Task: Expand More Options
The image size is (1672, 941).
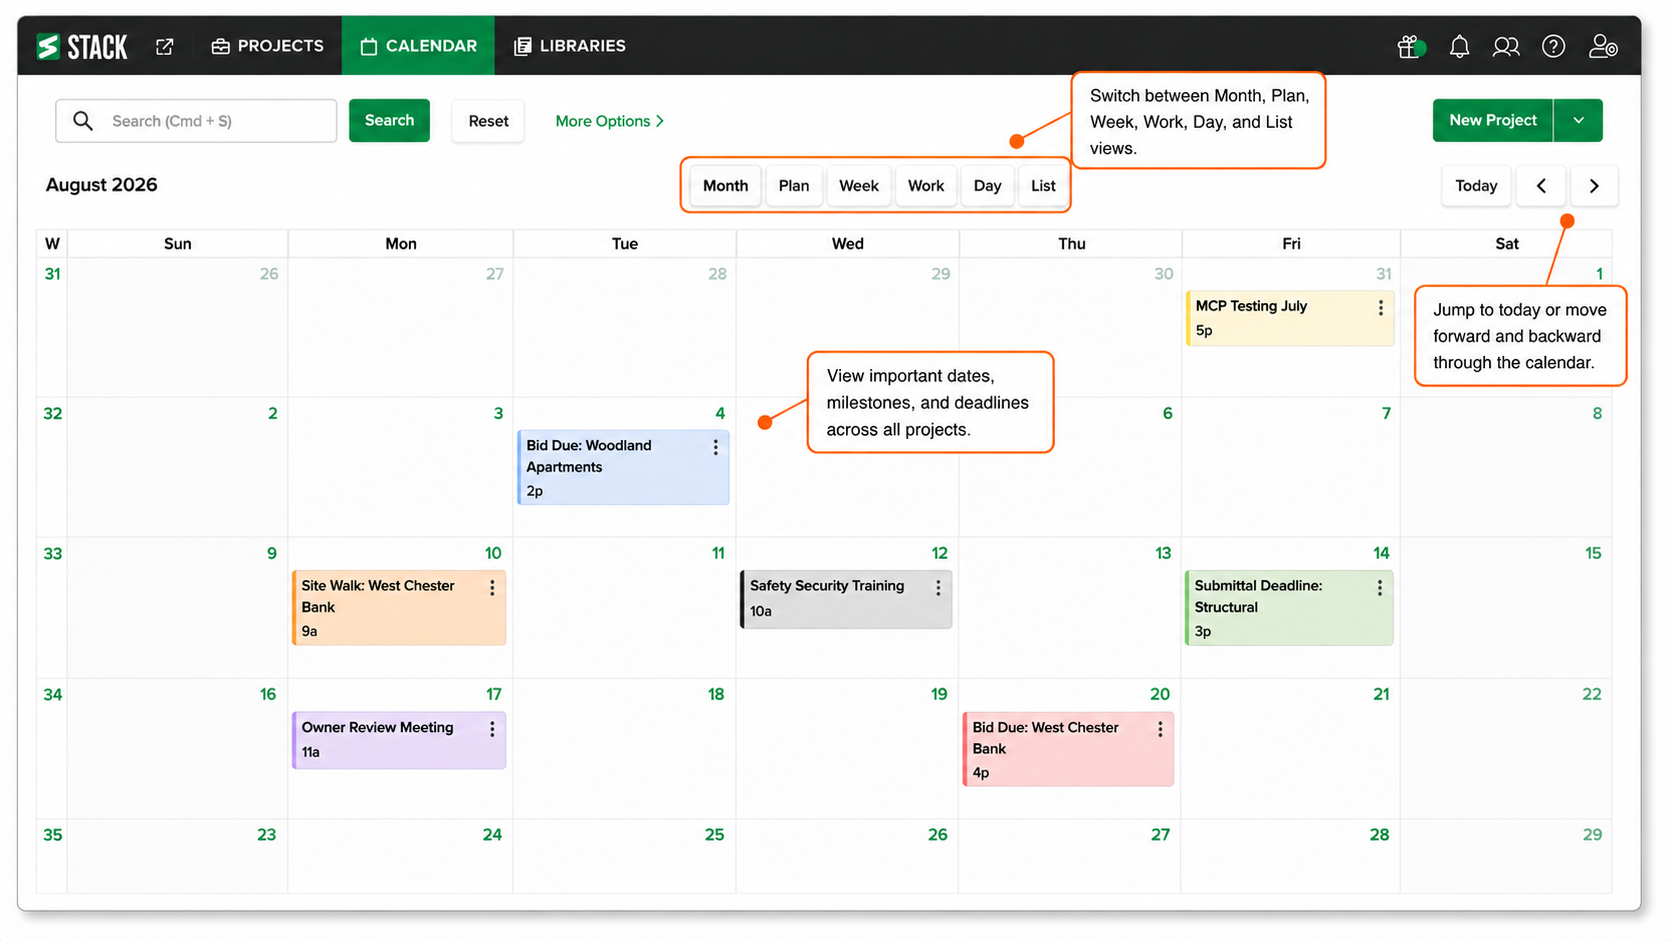Action: 609,121
